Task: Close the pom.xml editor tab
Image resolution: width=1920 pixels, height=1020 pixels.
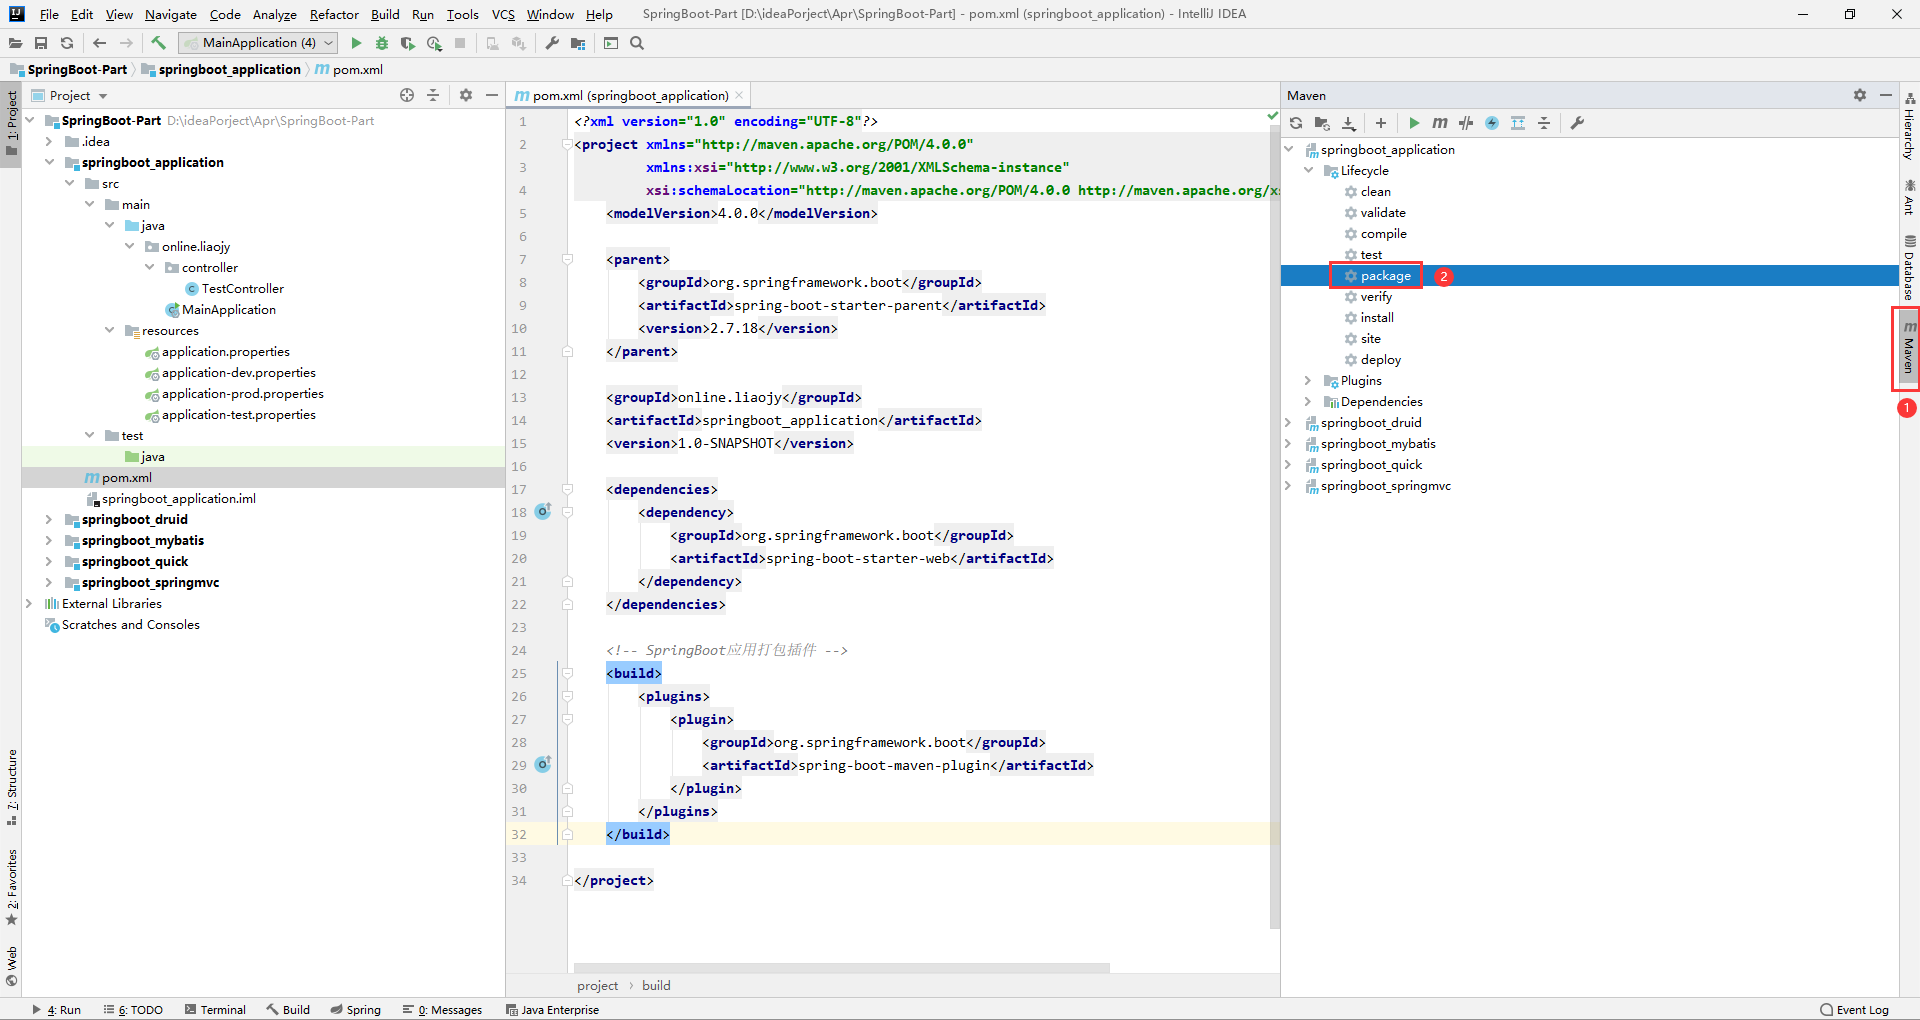Action: pos(739,95)
